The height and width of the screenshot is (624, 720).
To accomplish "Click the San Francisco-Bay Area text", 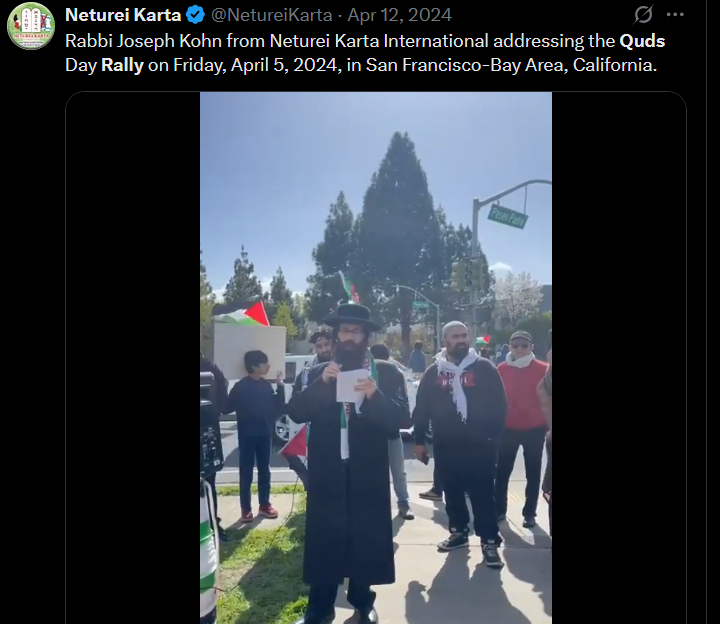I will [x=462, y=65].
